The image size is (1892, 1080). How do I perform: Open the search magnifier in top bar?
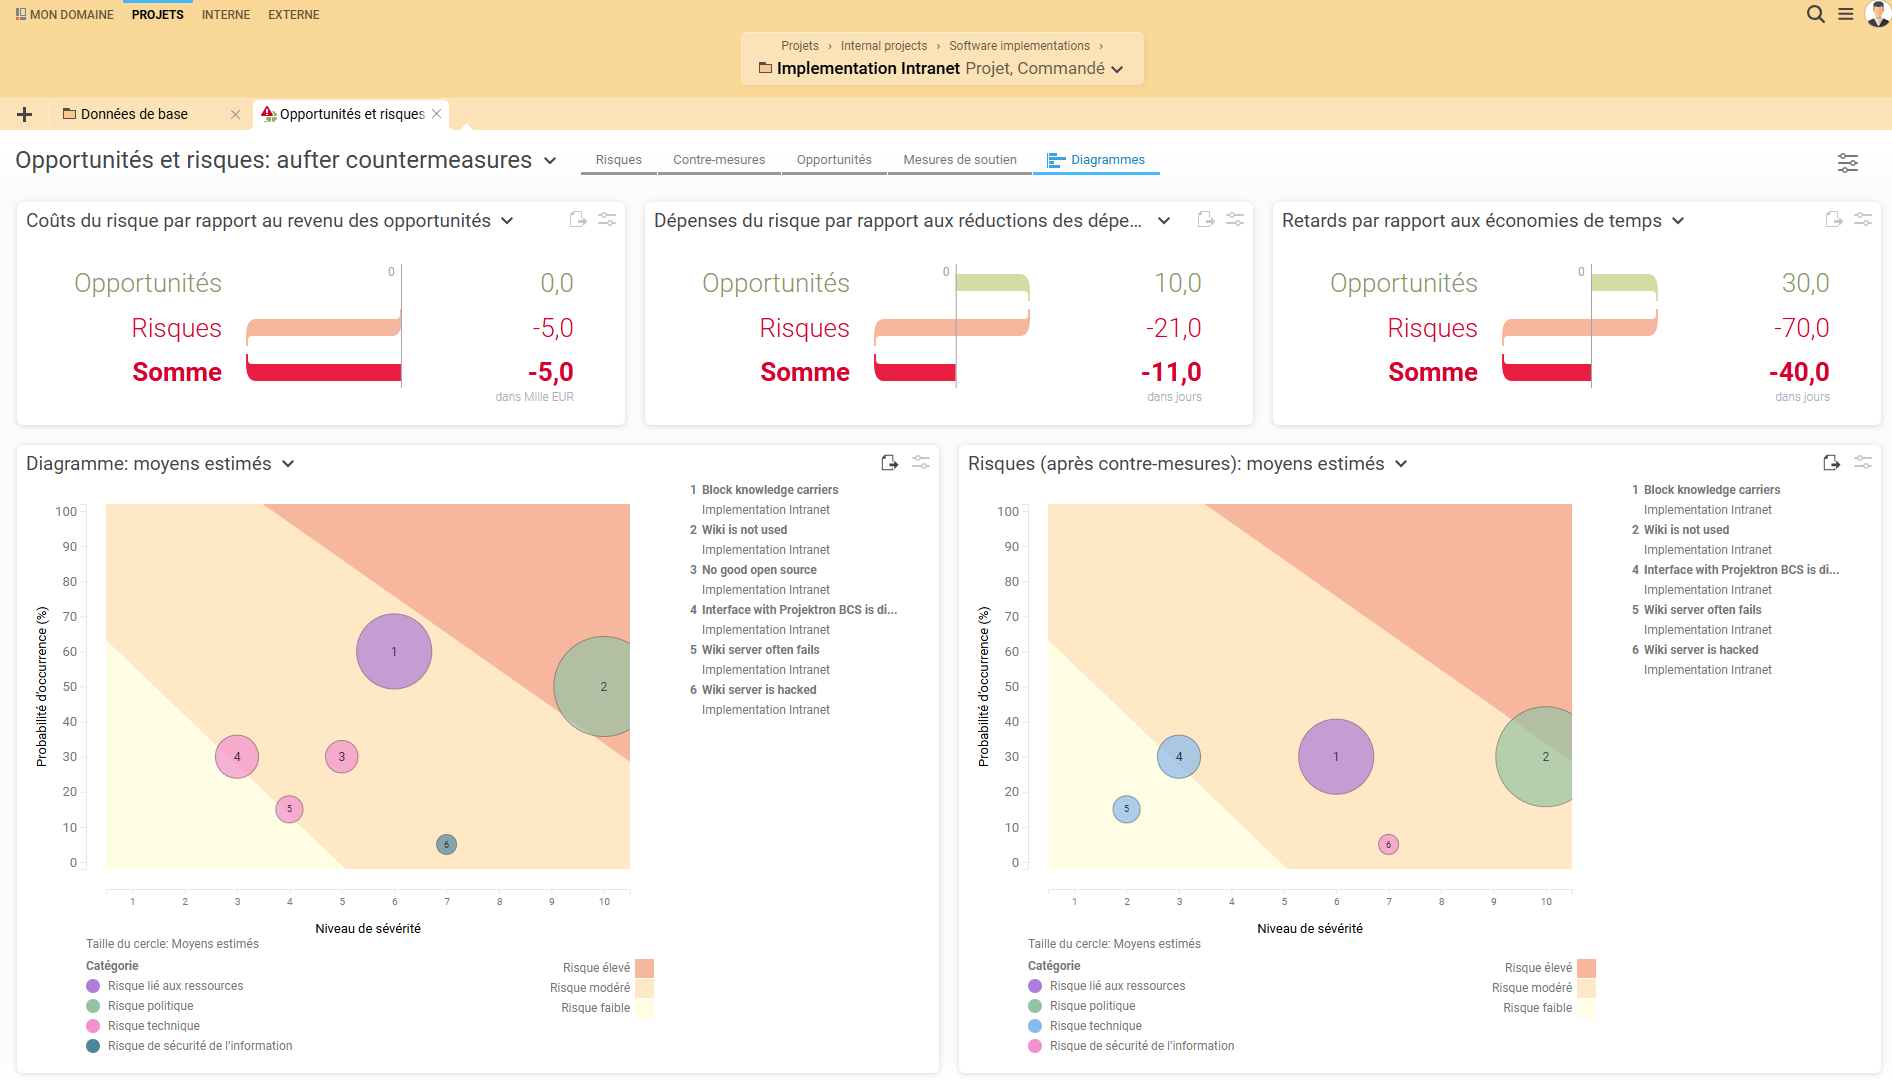click(x=1815, y=14)
